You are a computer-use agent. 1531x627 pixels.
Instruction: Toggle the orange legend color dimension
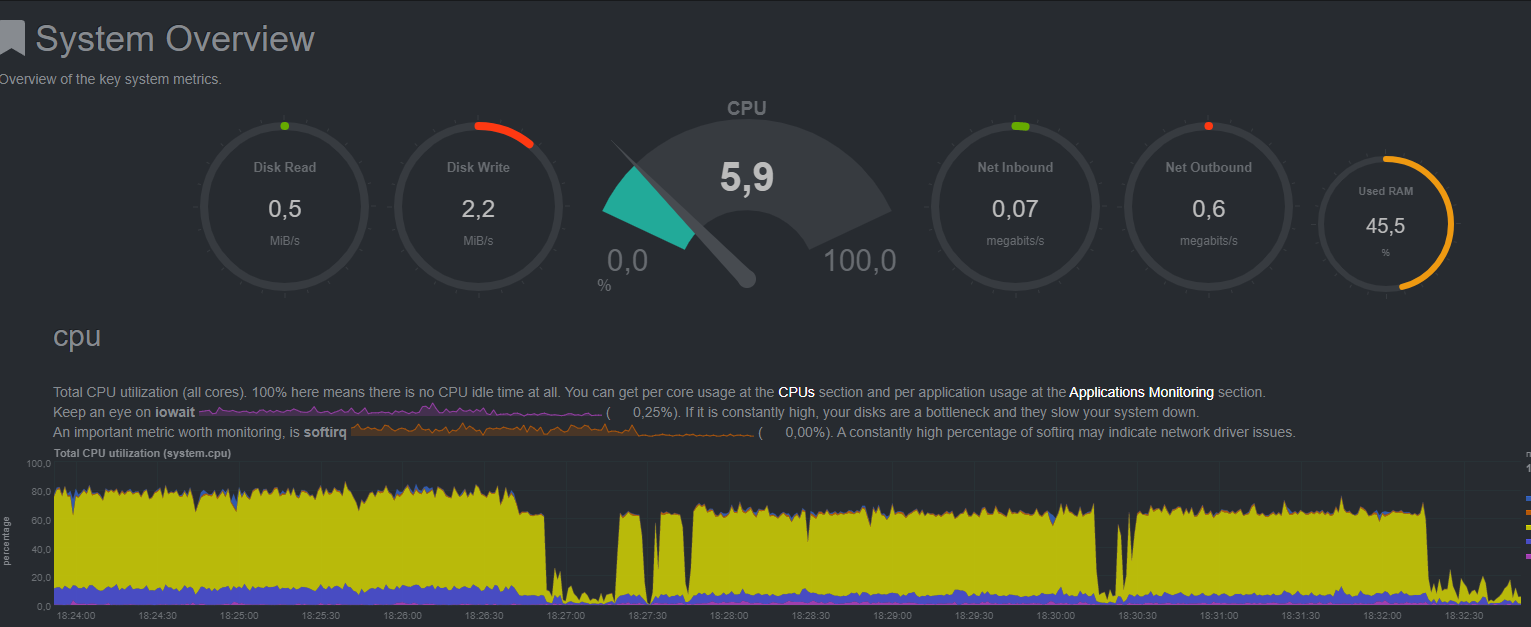pyautogui.click(x=1527, y=512)
